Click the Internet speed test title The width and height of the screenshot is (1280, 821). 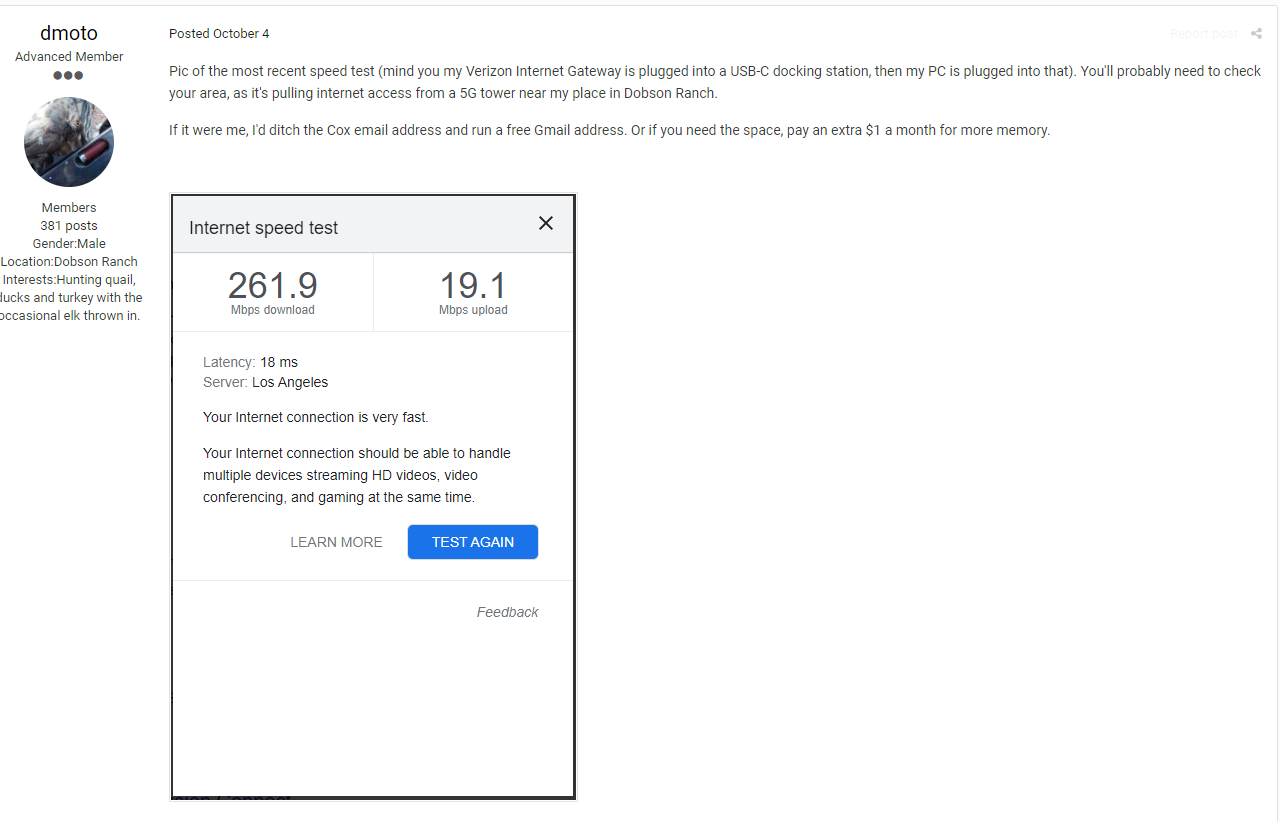click(x=264, y=228)
